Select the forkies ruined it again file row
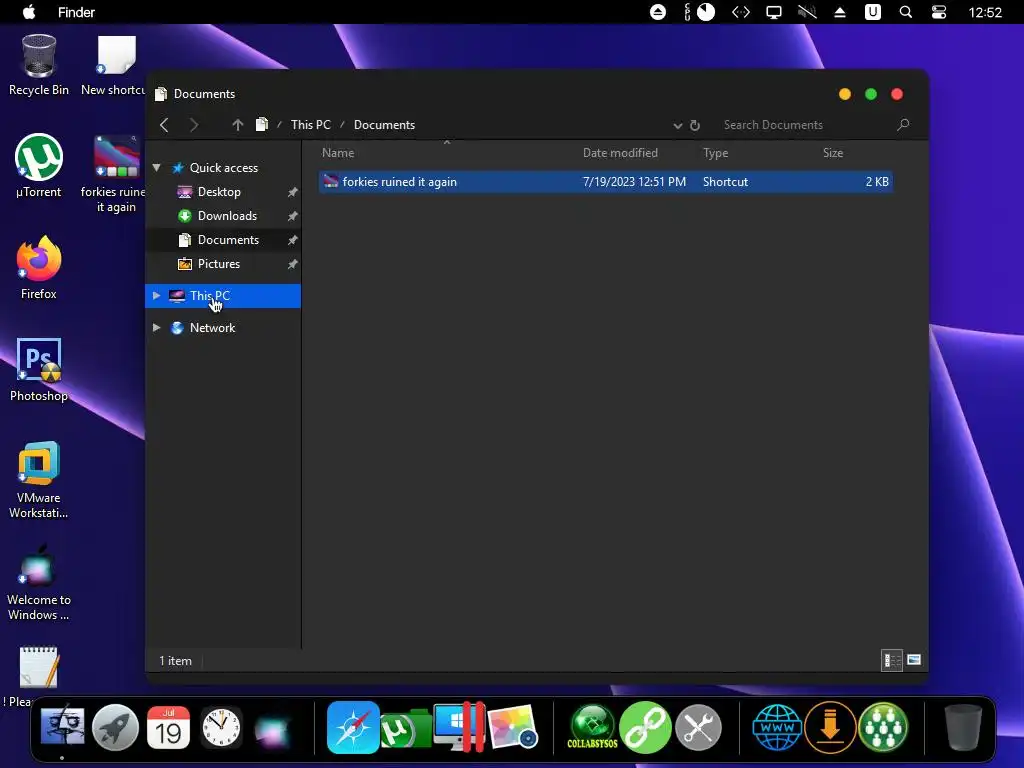Image resolution: width=1024 pixels, height=768 pixels. (x=605, y=182)
